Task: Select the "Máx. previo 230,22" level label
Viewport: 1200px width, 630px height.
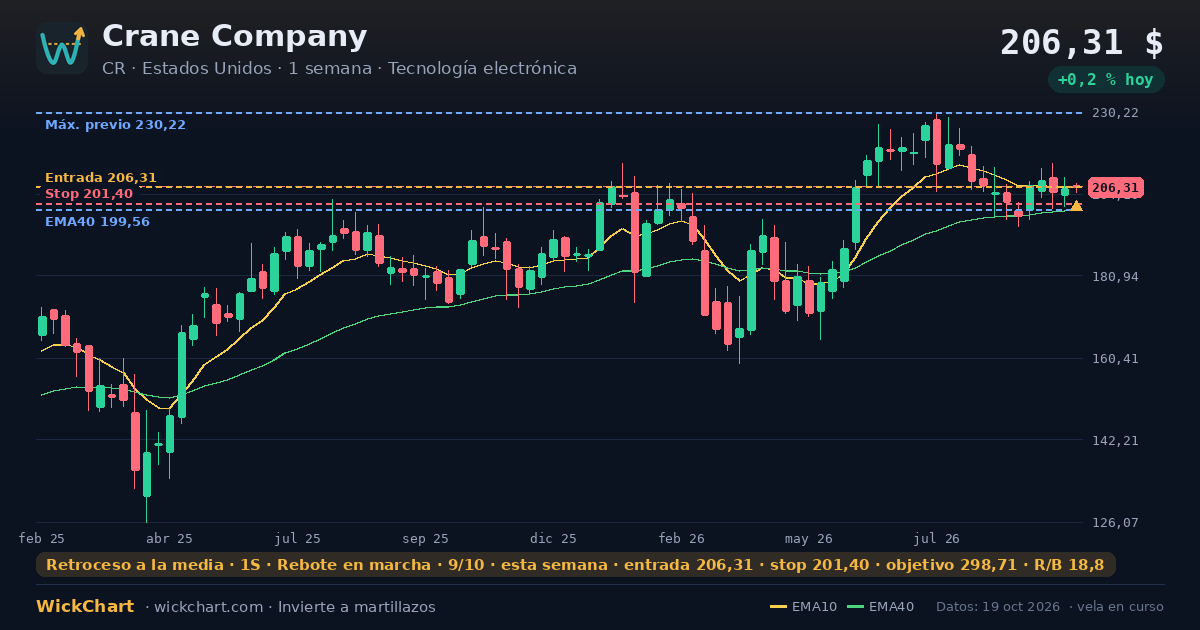Action: click(115, 125)
